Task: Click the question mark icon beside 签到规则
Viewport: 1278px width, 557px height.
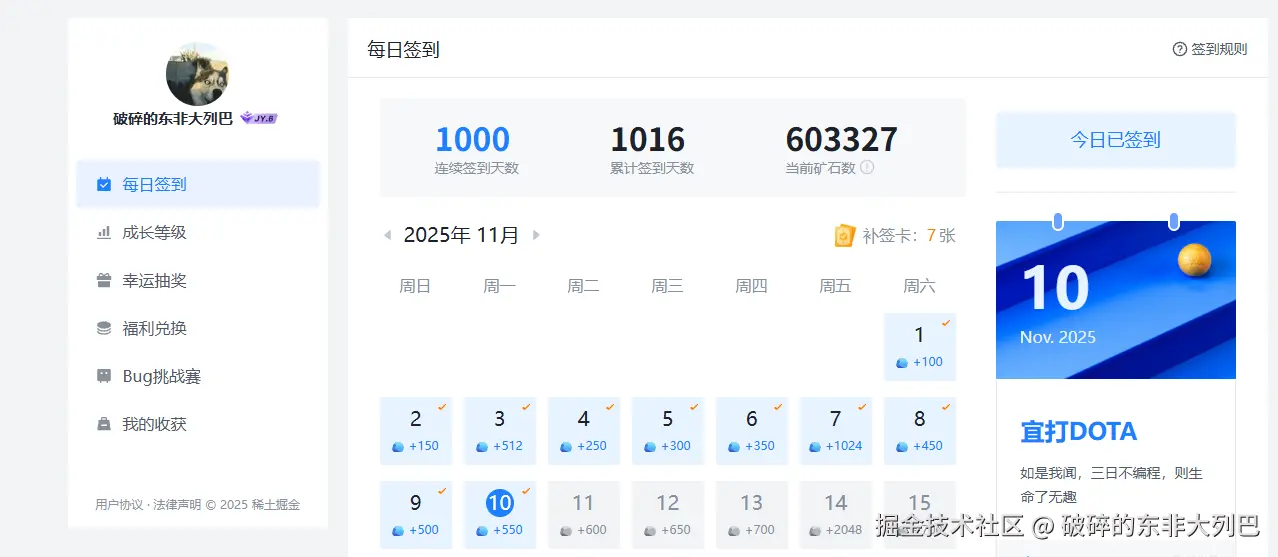Action: [x=1180, y=49]
